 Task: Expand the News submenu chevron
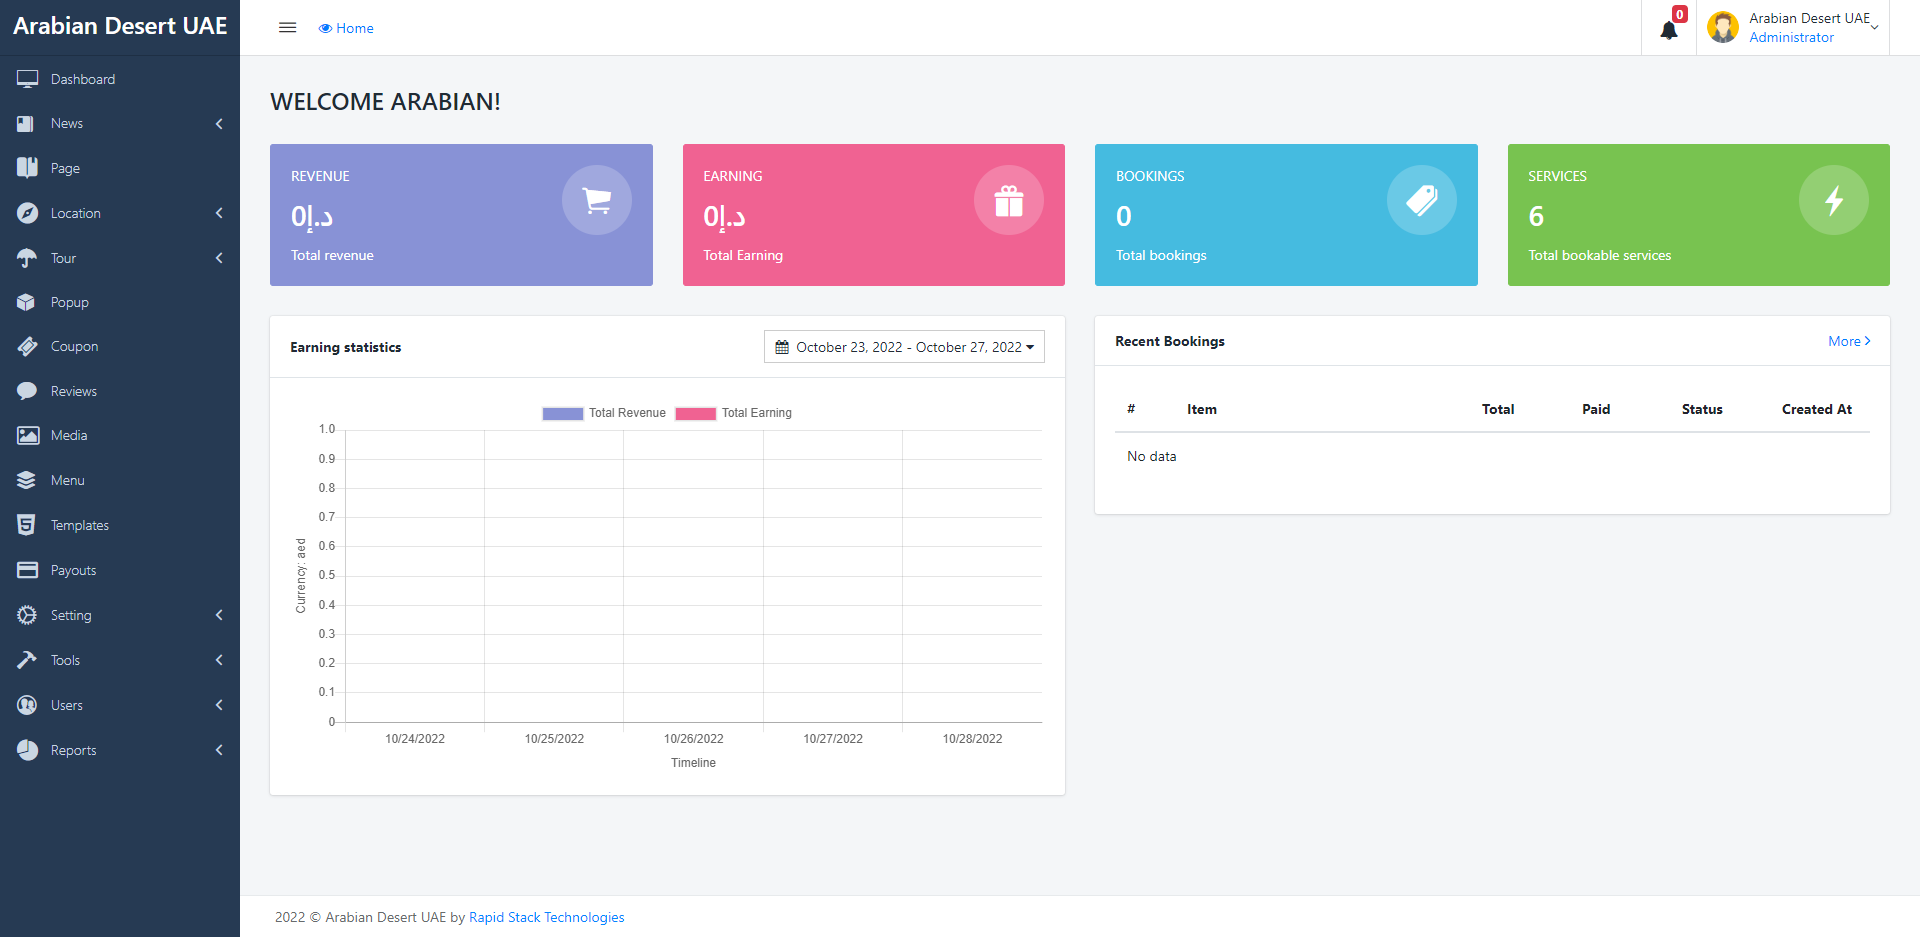tap(219, 124)
